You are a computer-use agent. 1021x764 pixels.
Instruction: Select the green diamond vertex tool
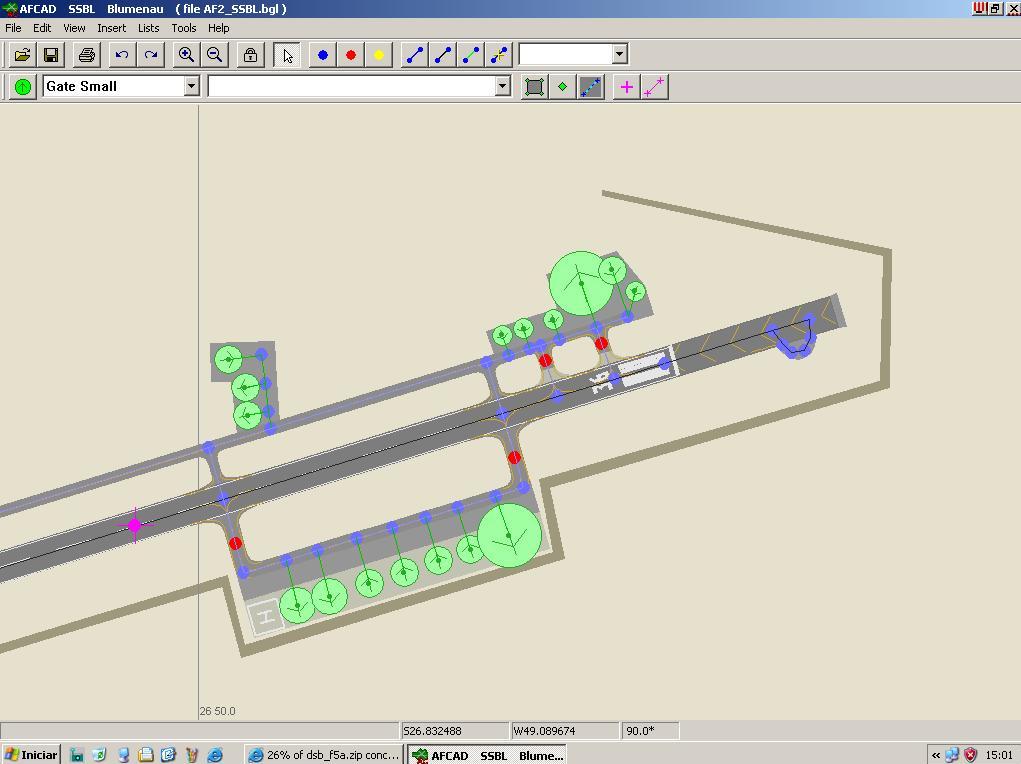pos(563,87)
